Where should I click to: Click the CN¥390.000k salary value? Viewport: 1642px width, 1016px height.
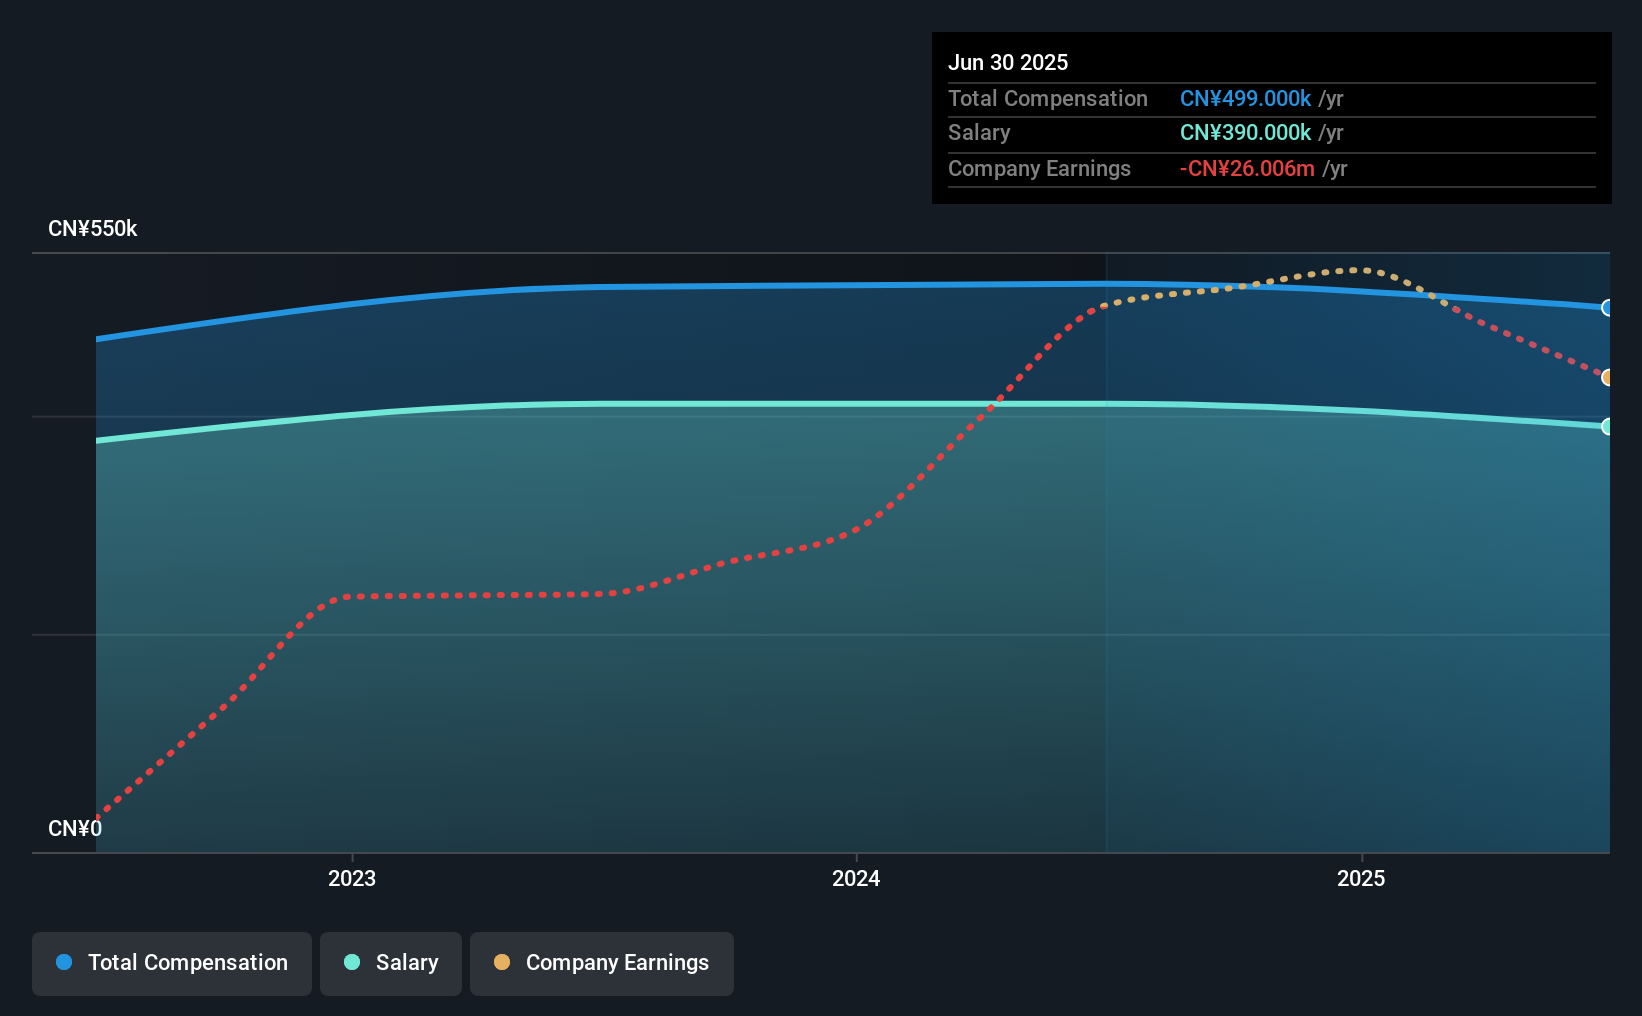point(1245,133)
